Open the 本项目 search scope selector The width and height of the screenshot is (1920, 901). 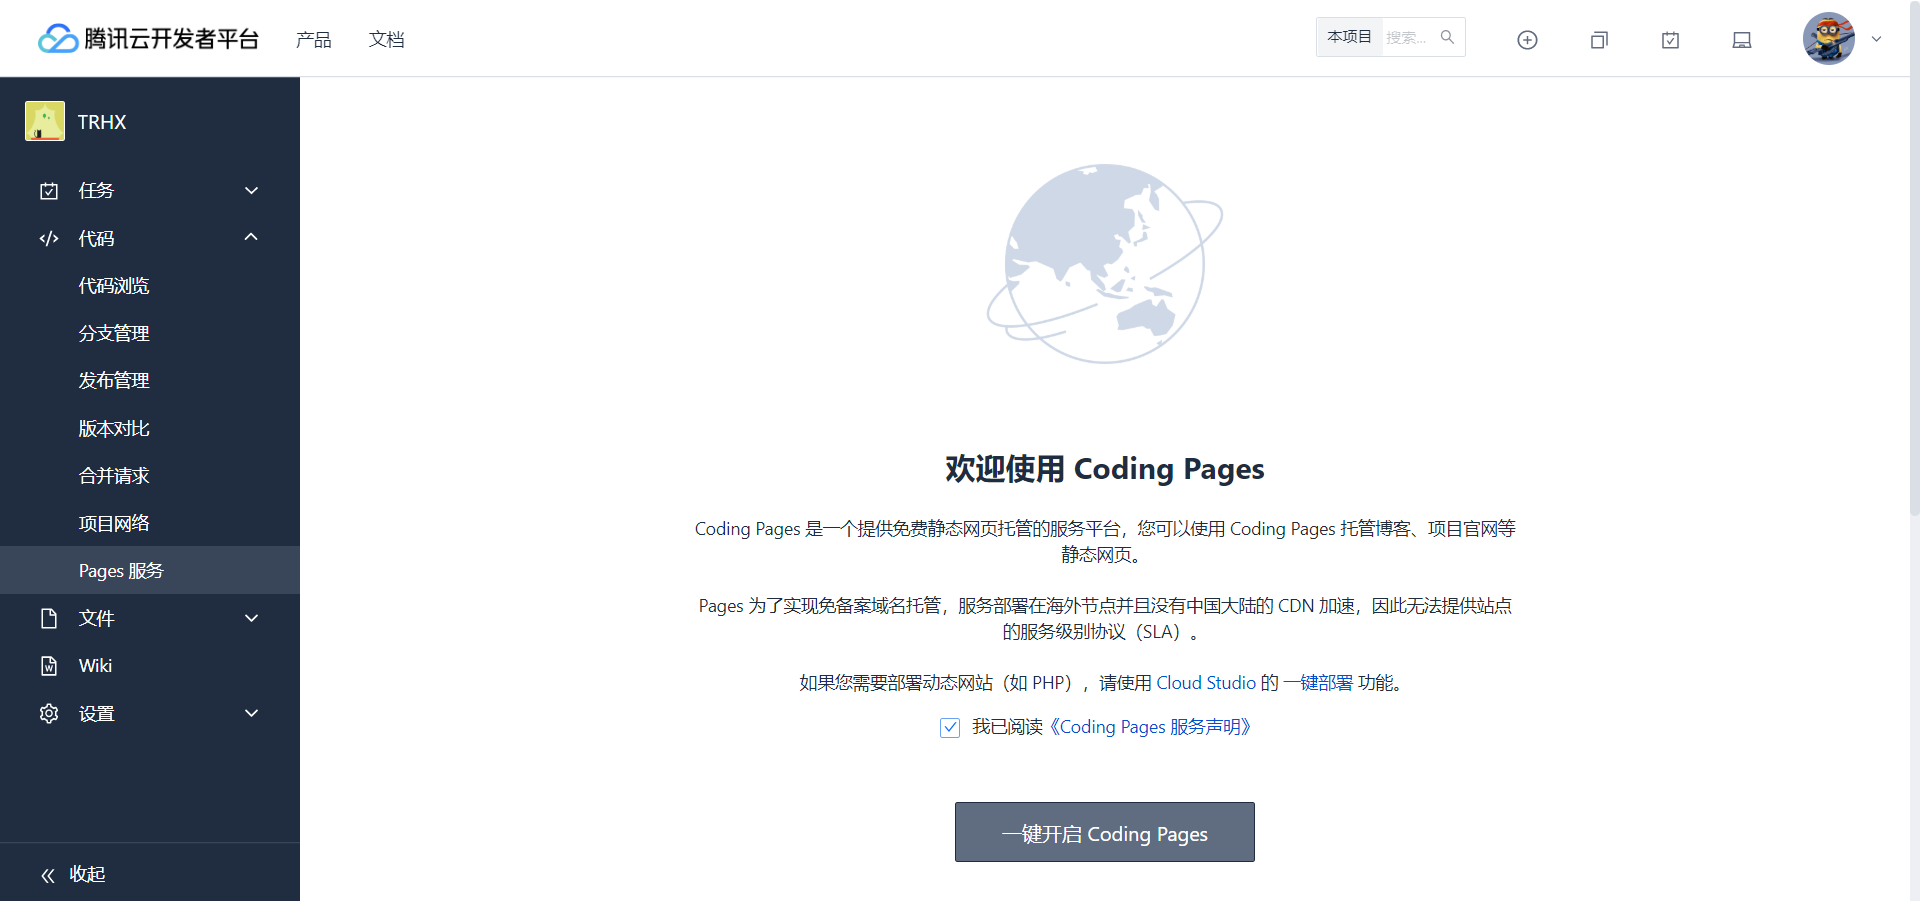coord(1349,37)
